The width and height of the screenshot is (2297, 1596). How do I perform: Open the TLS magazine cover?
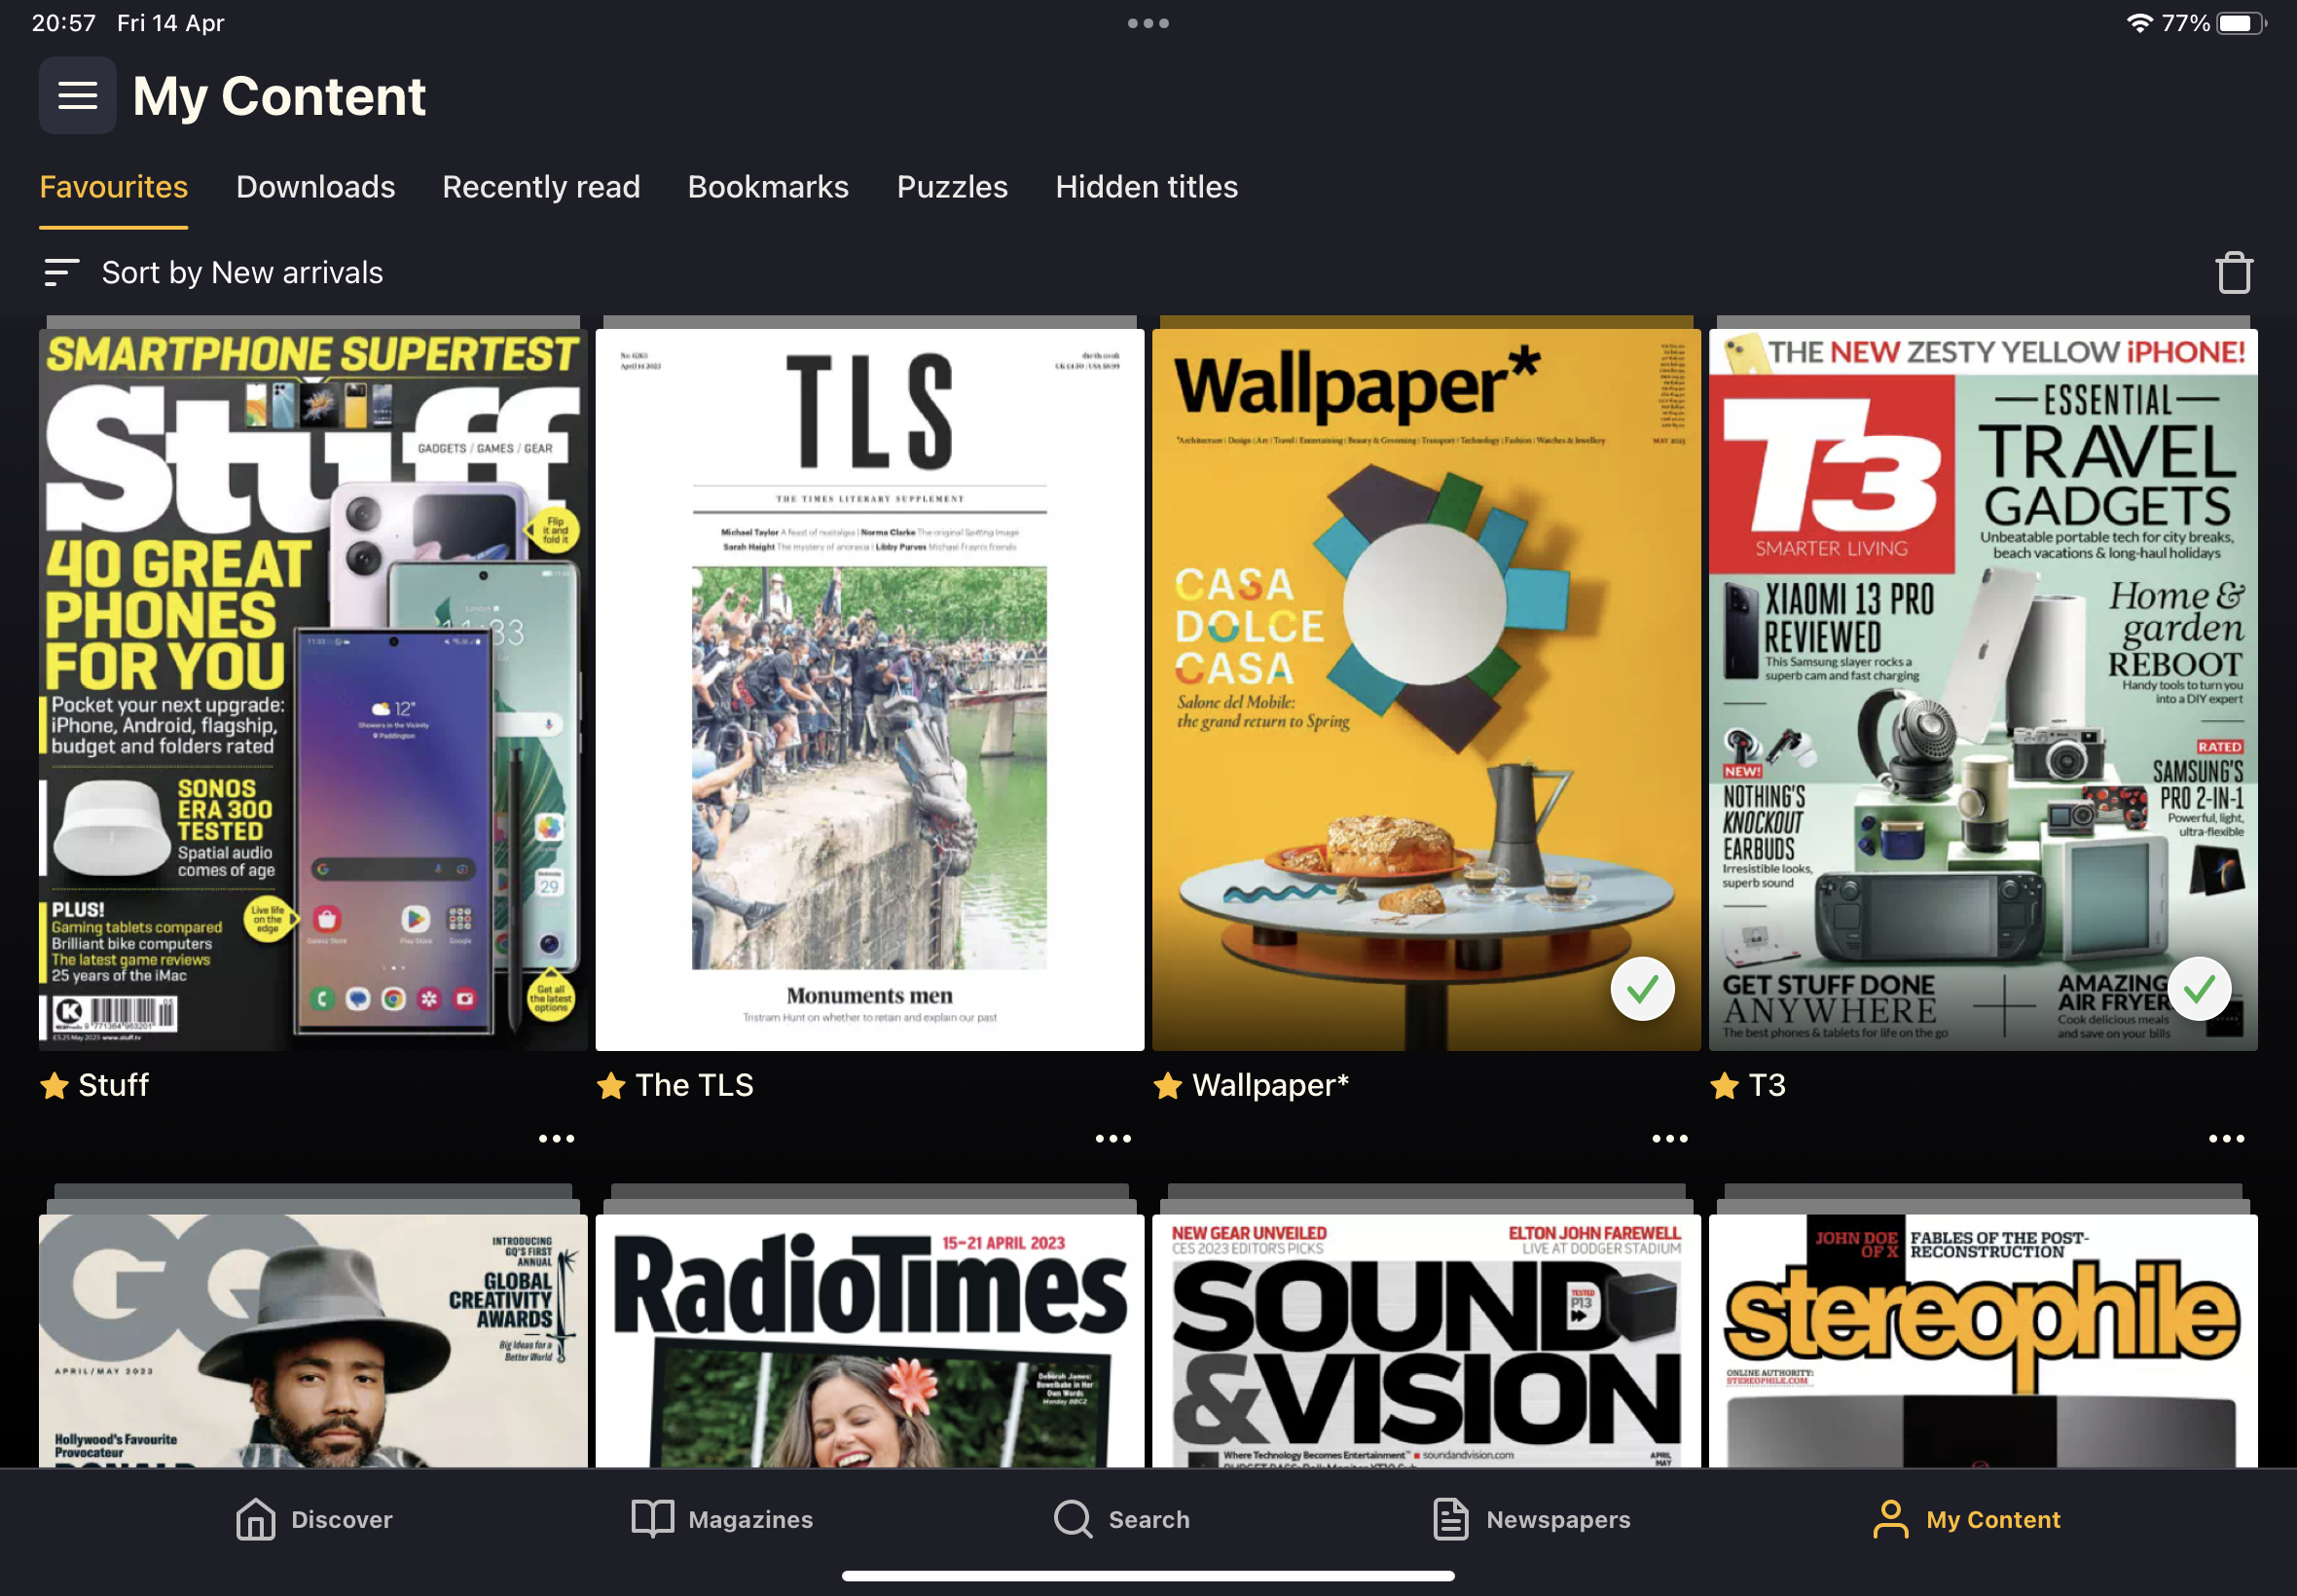tap(870, 690)
